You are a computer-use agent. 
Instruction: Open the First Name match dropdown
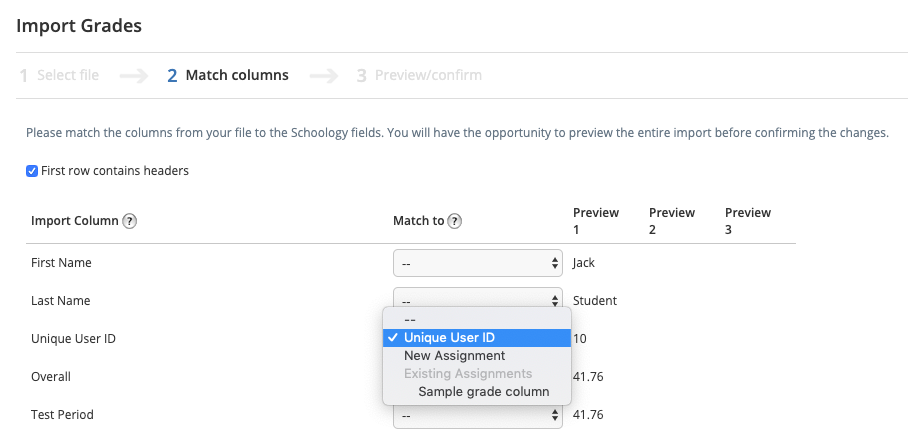(x=477, y=263)
